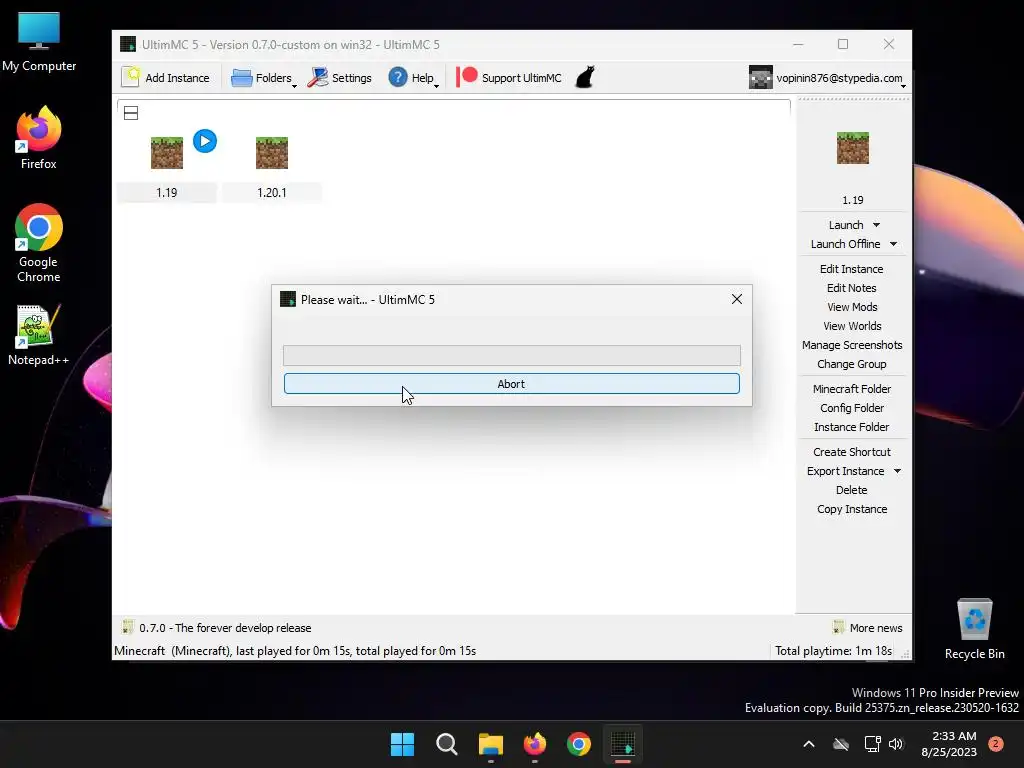The height and width of the screenshot is (768, 1024).
Task: Click the Abort button in the dialog
Action: 511,384
